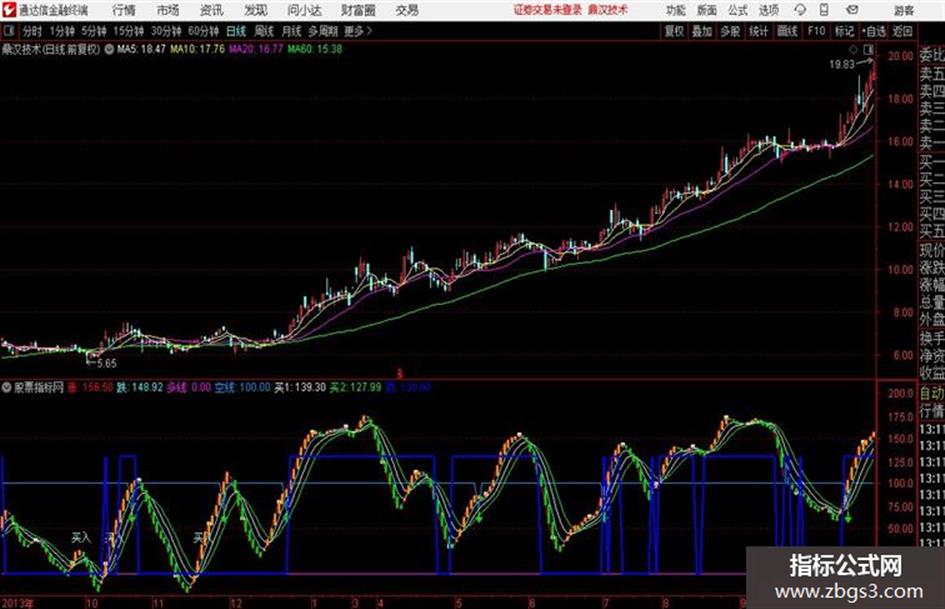Screen dimensions: 945x609
Task: Click the 19.83 high price label
Action: 842,65
